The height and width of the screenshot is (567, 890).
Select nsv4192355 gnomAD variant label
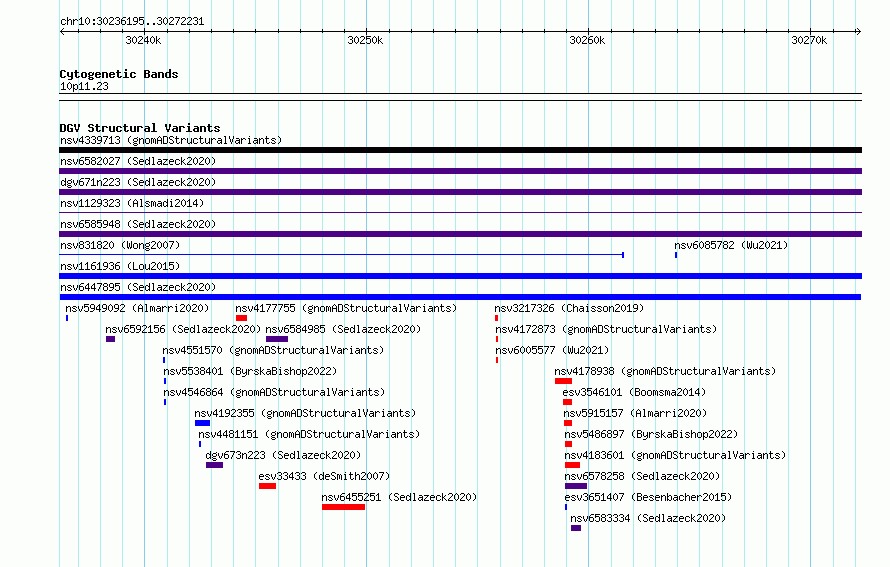[x=305, y=413]
